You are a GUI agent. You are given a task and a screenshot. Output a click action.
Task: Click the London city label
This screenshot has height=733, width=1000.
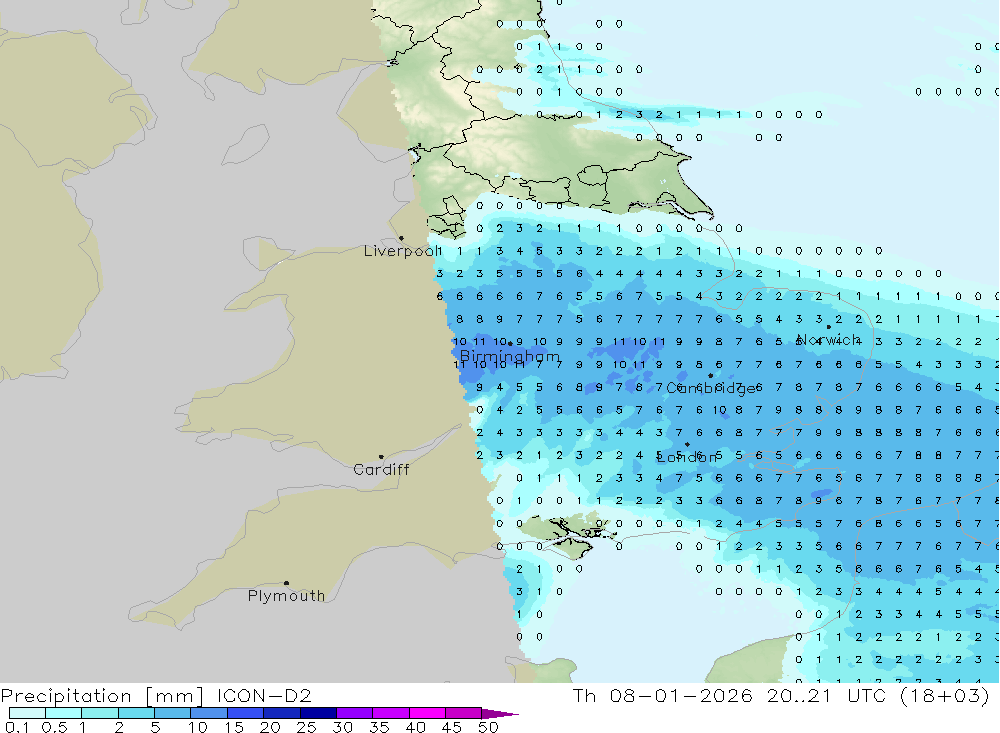coord(687,457)
